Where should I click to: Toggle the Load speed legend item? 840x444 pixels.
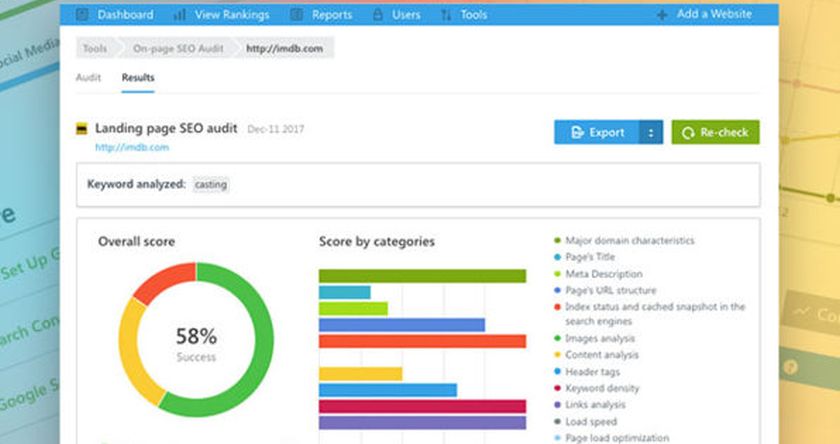tap(586, 422)
